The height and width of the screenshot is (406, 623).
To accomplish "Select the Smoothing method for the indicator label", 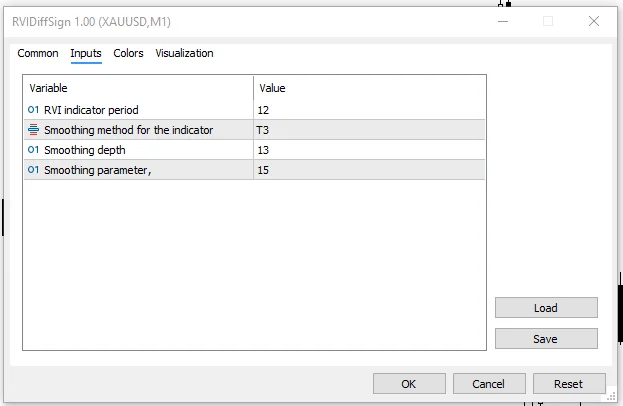I will pos(128,130).
